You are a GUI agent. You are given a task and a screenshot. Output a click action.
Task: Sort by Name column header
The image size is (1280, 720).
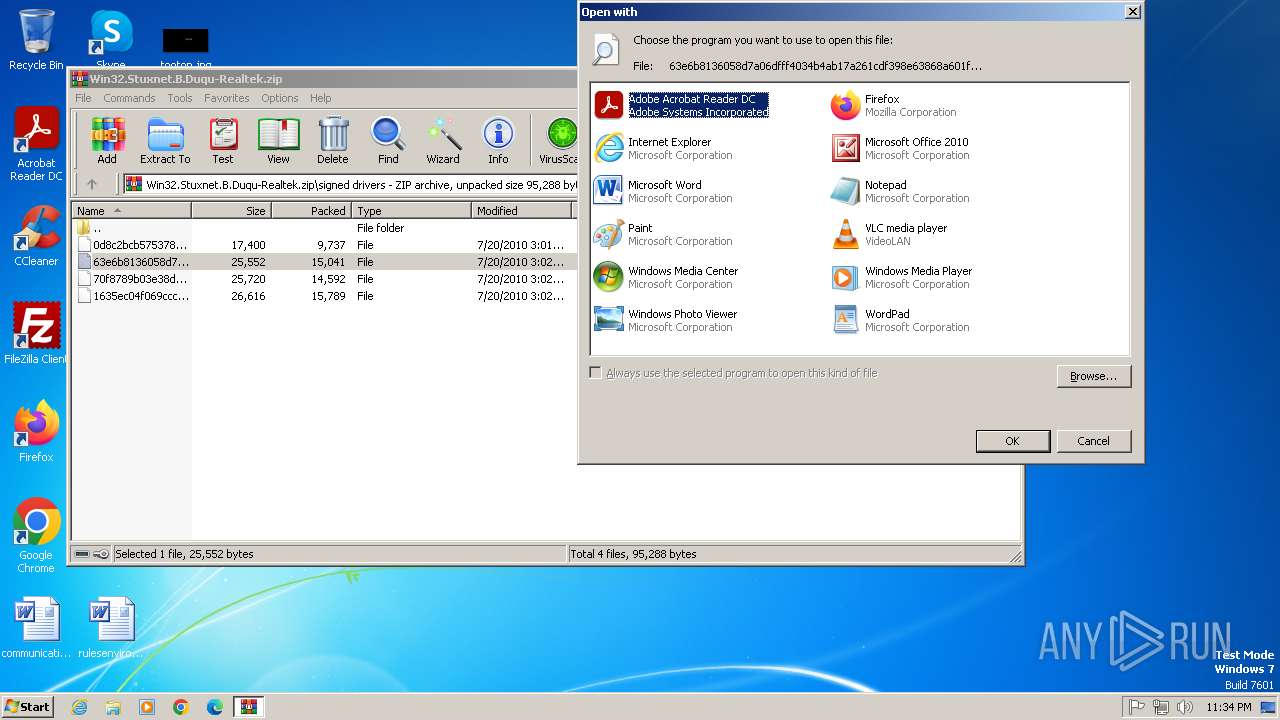(x=131, y=211)
